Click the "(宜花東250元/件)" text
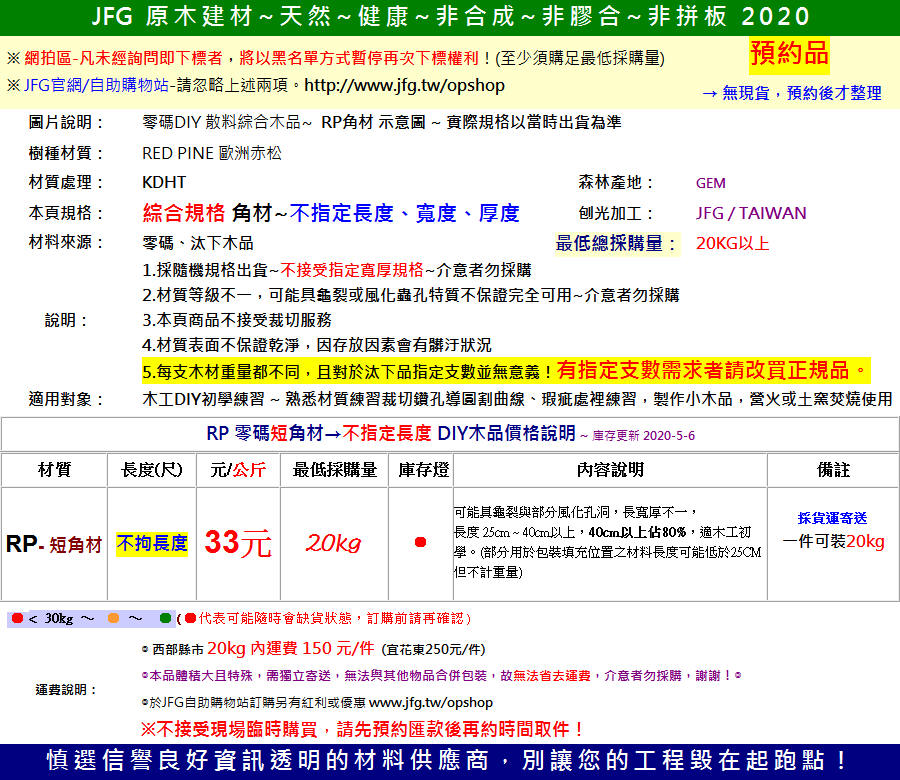 tap(433, 650)
